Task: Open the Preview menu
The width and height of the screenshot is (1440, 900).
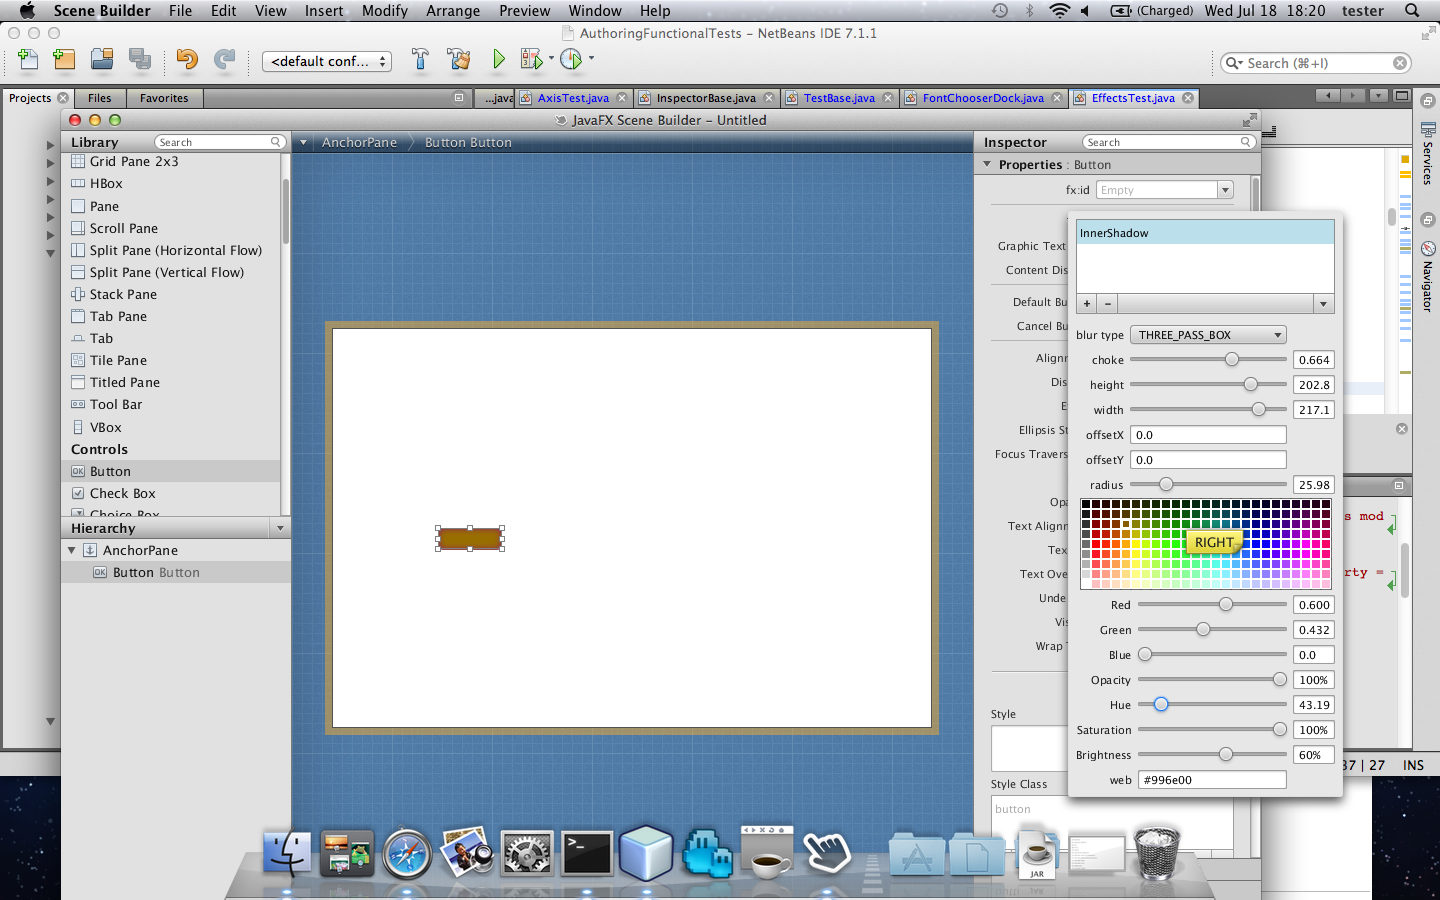Action: click(x=525, y=11)
